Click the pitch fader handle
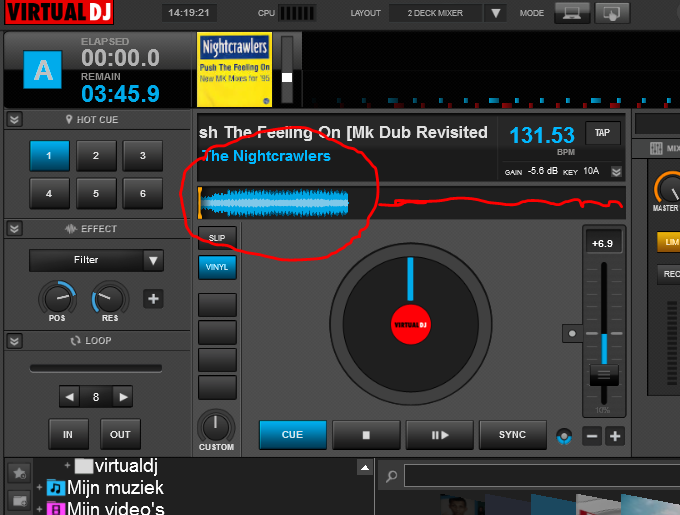This screenshot has height=515, width=680. (604, 375)
